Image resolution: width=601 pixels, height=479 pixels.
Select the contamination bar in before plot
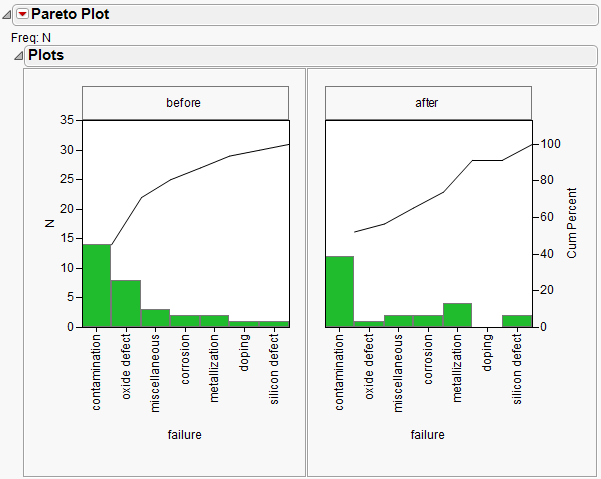coord(97,286)
